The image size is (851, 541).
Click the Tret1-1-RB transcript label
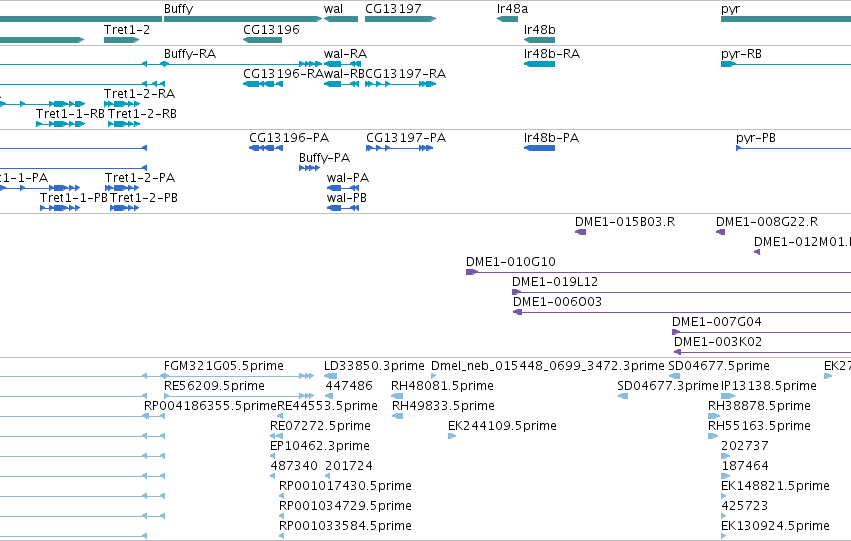coord(70,114)
